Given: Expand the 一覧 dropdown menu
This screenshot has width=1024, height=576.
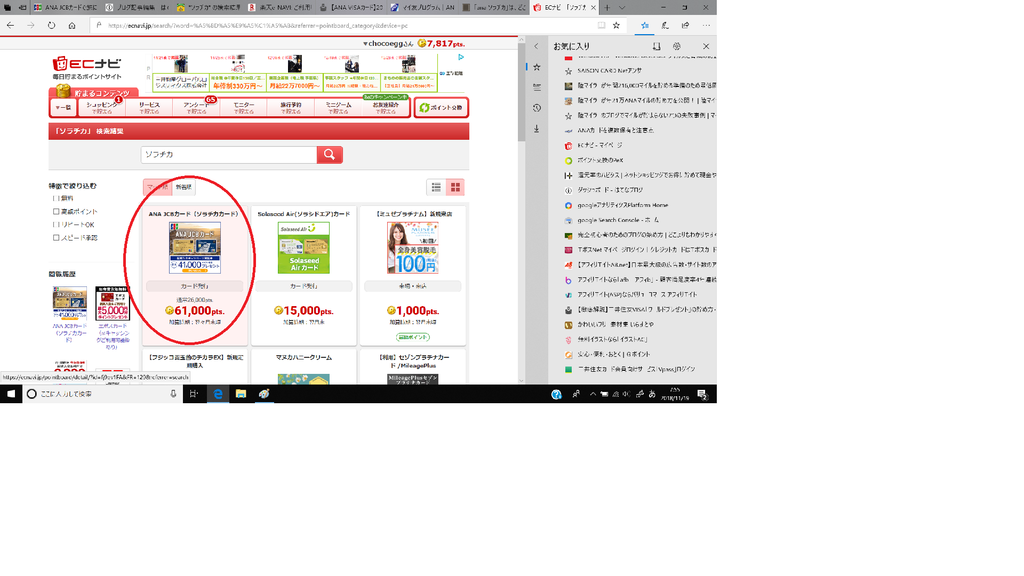Looking at the screenshot, I should point(63,107).
